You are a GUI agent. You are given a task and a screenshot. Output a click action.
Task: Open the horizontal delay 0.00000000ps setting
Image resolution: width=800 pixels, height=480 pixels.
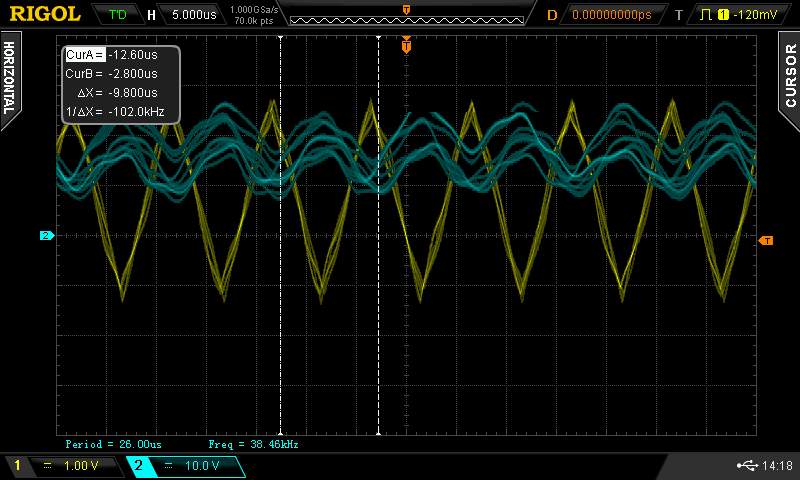coord(610,15)
